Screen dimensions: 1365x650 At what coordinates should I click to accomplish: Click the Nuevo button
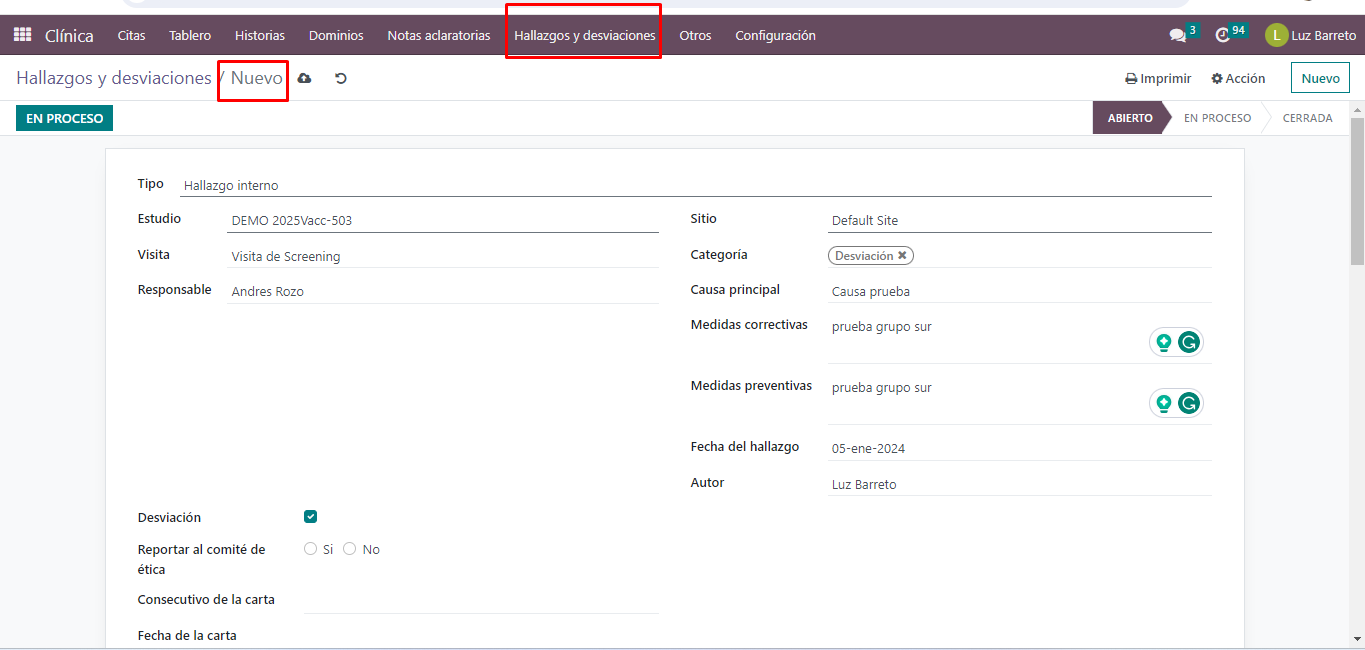pos(1320,78)
